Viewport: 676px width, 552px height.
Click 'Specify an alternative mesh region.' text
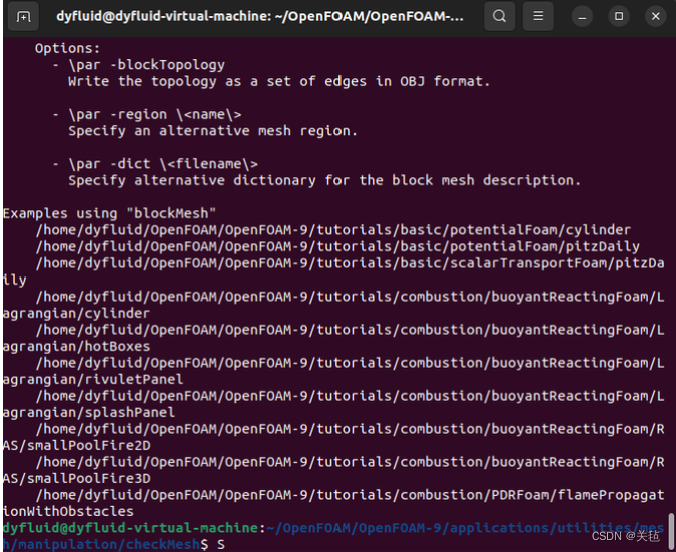[213, 131]
